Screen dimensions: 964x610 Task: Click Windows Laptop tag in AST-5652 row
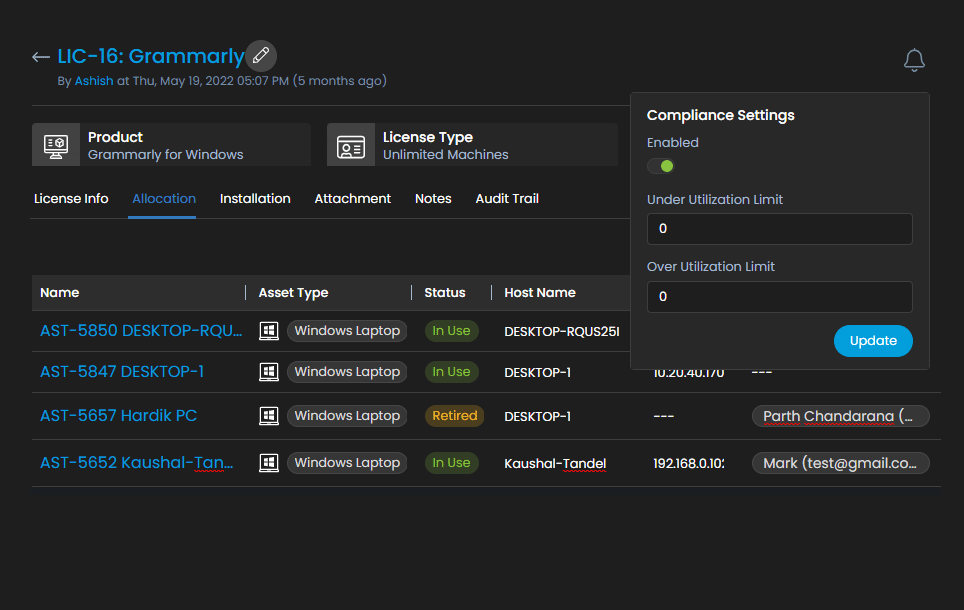347,463
